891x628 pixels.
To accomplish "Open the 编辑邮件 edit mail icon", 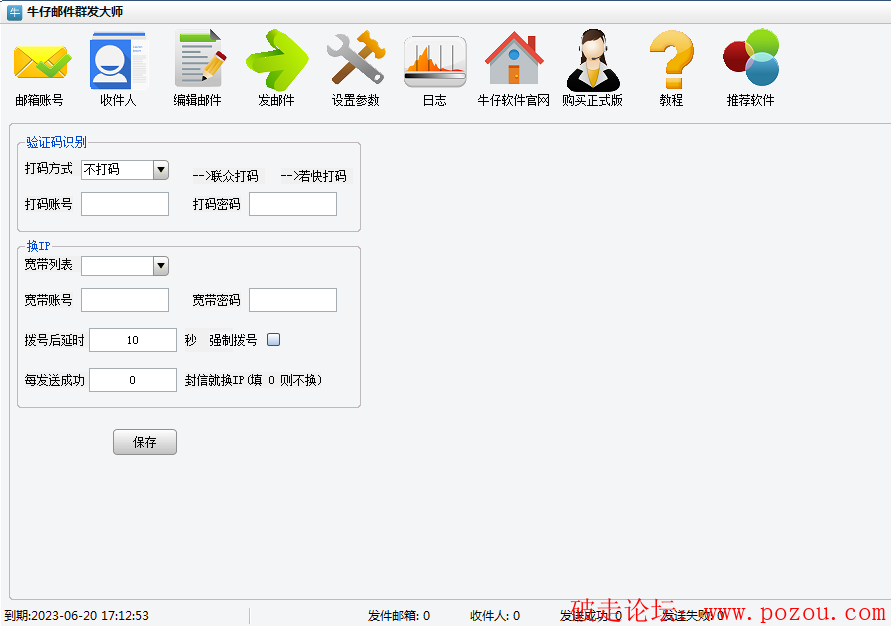I will click(x=197, y=62).
